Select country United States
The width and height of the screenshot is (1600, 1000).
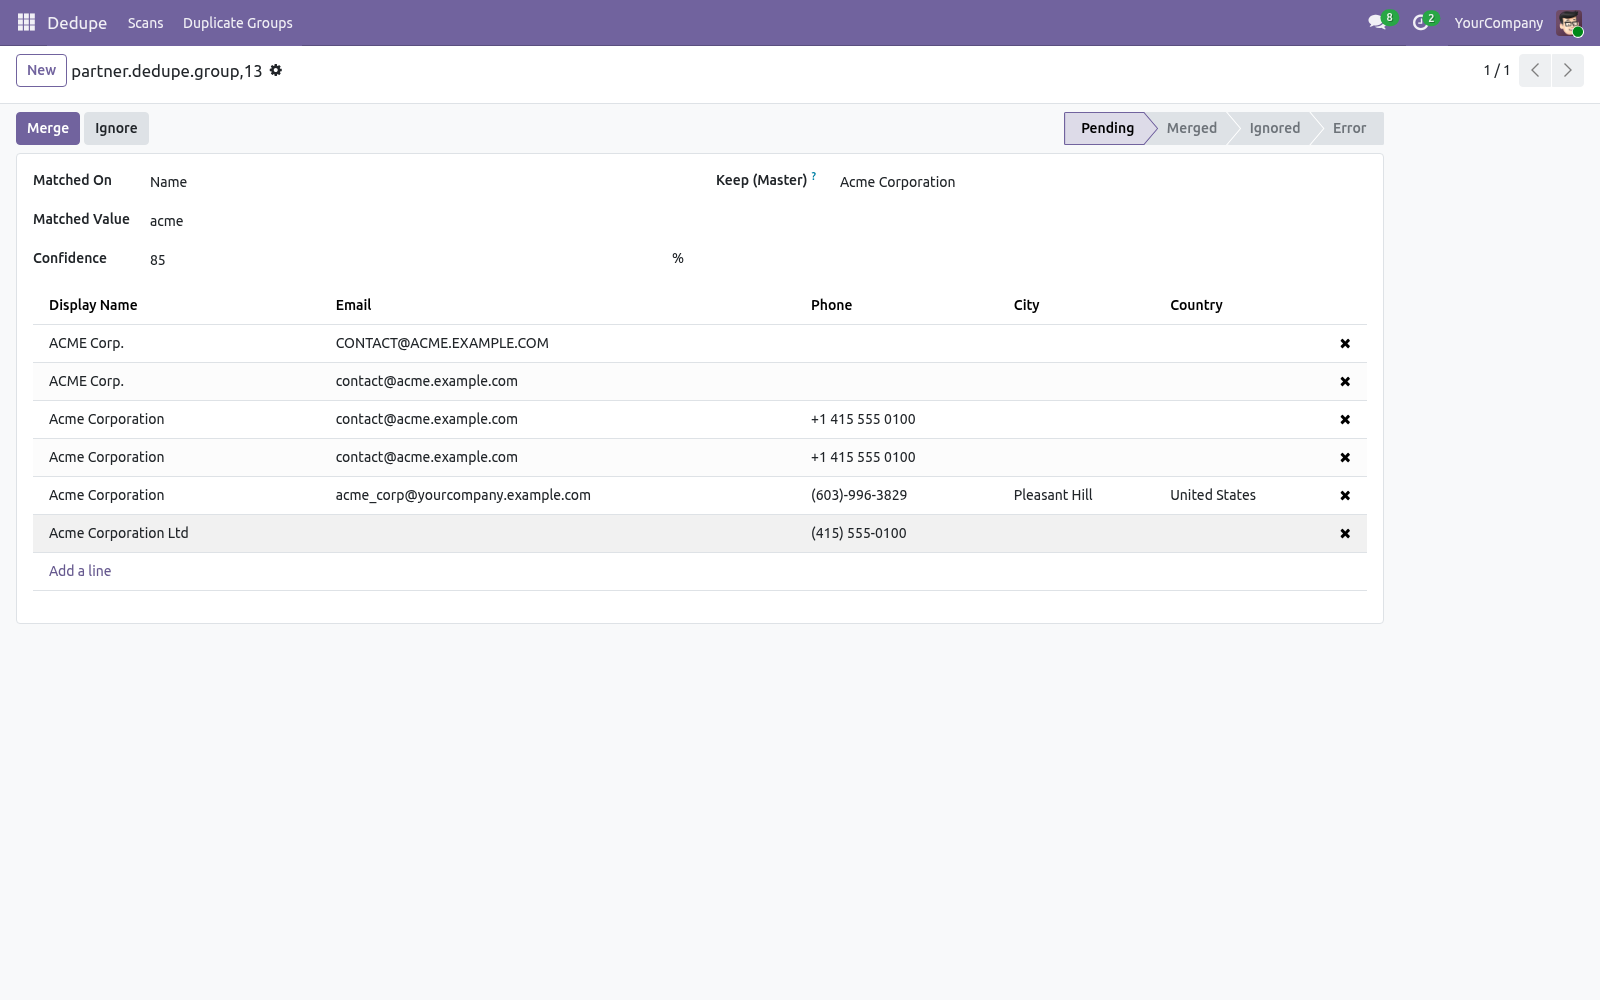1213,495
